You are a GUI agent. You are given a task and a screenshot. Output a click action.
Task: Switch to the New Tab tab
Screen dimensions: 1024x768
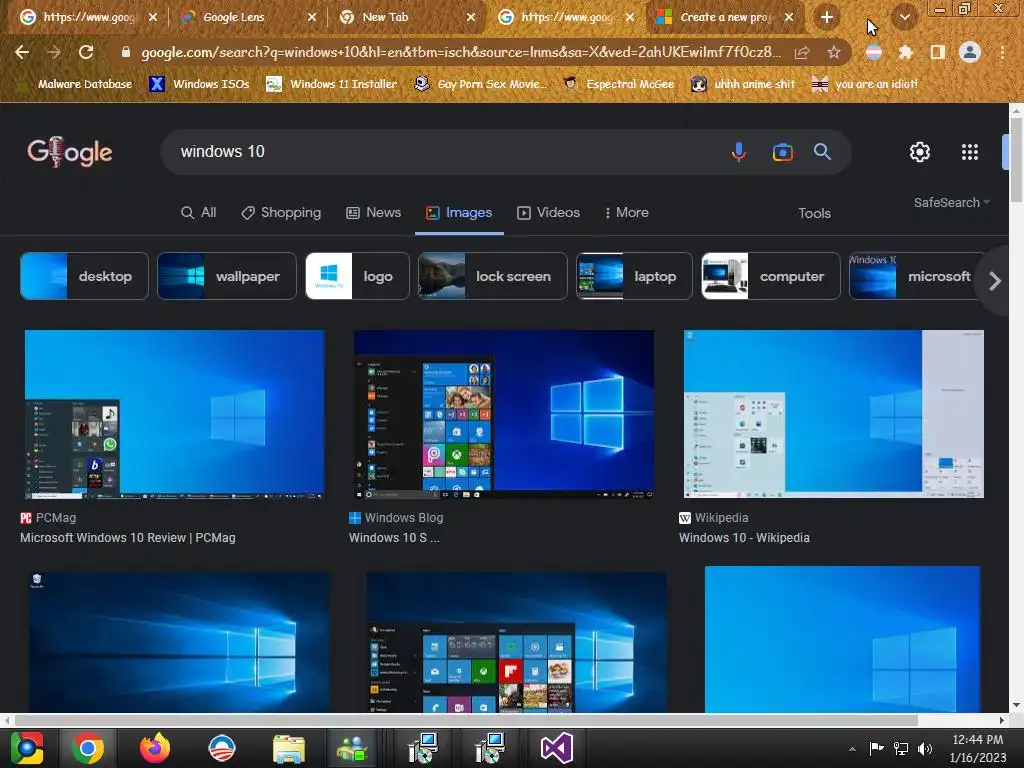click(x=406, y=18)
